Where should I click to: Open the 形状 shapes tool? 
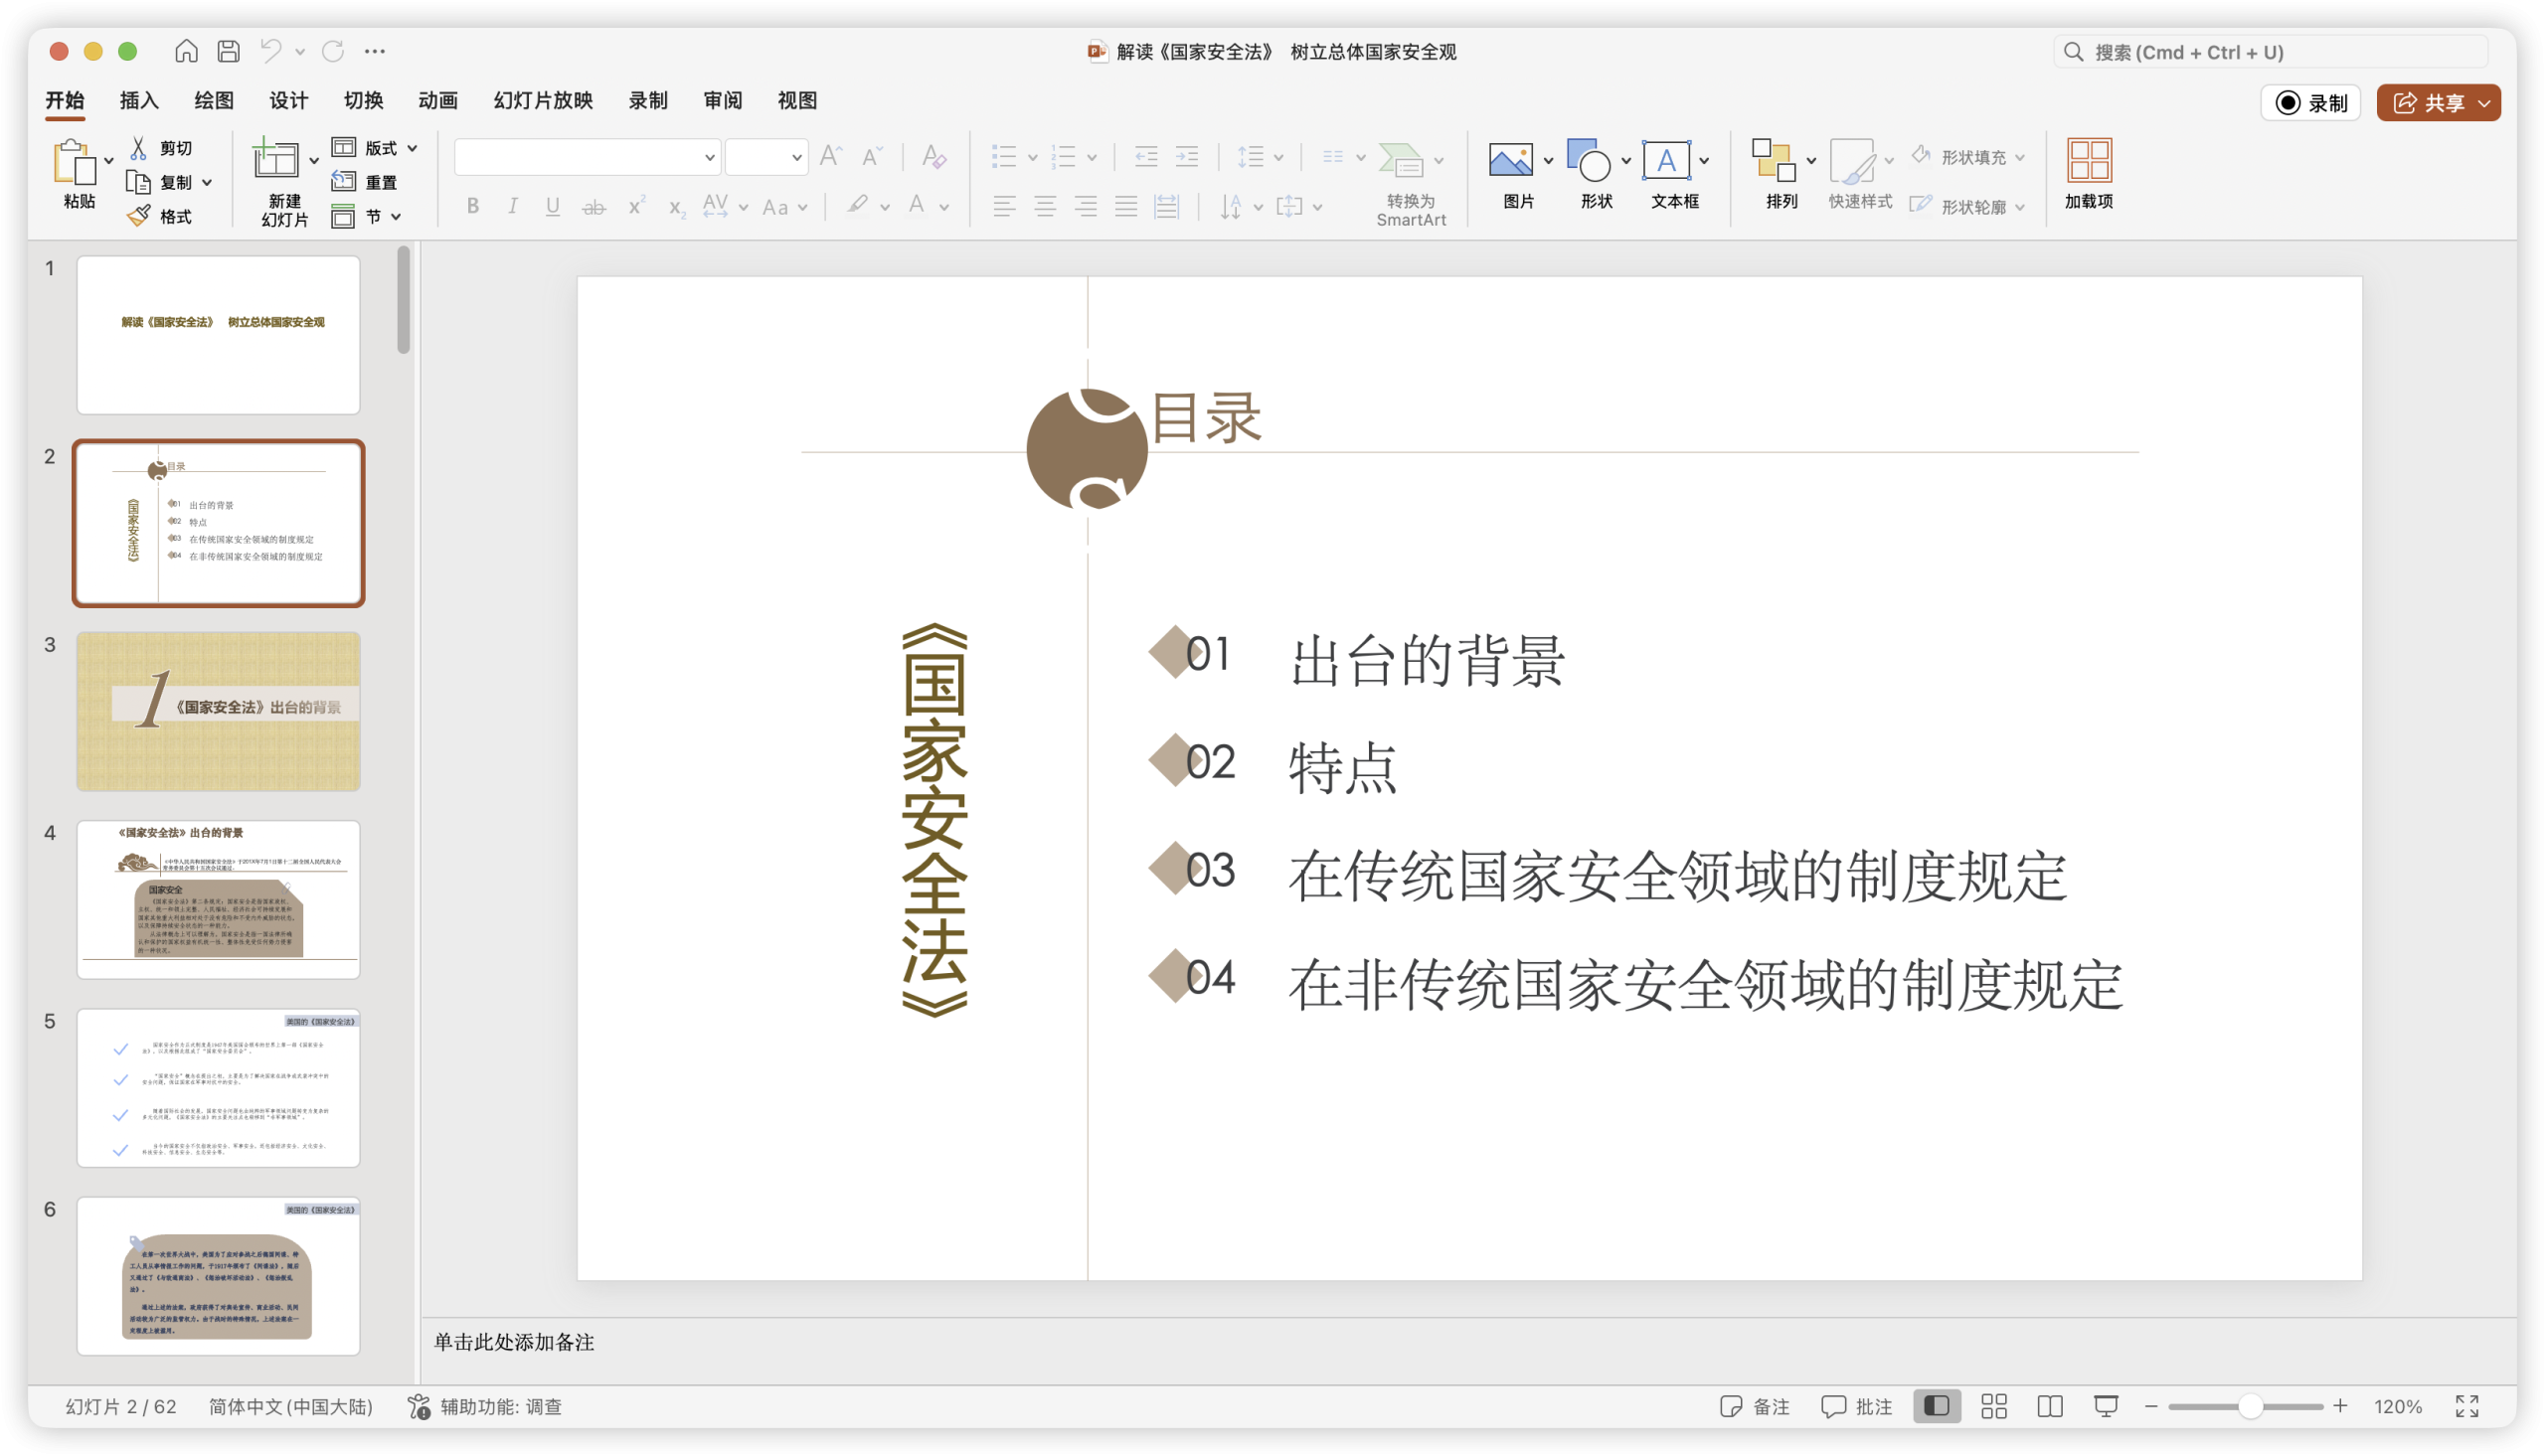click(1588, 160)
